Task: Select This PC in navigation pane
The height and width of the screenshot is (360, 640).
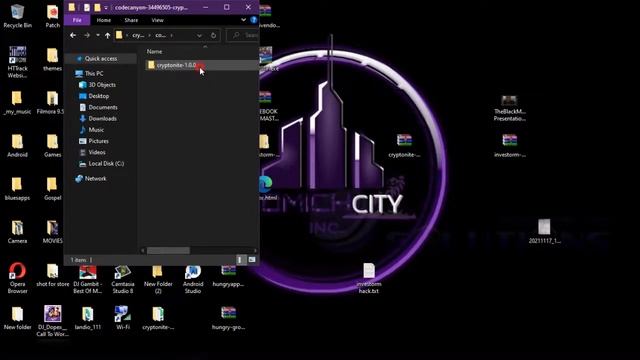Action: point(94,73)
